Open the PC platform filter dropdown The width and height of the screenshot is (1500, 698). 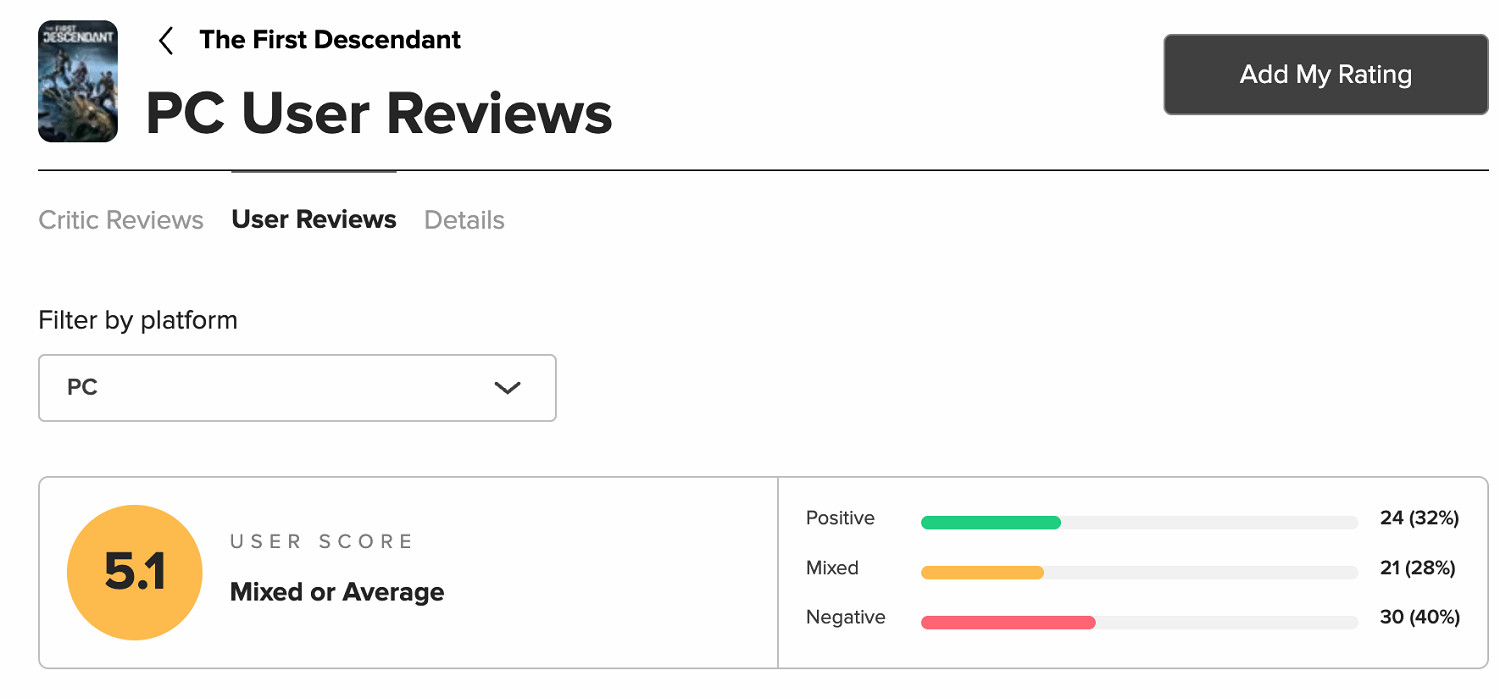297,387
